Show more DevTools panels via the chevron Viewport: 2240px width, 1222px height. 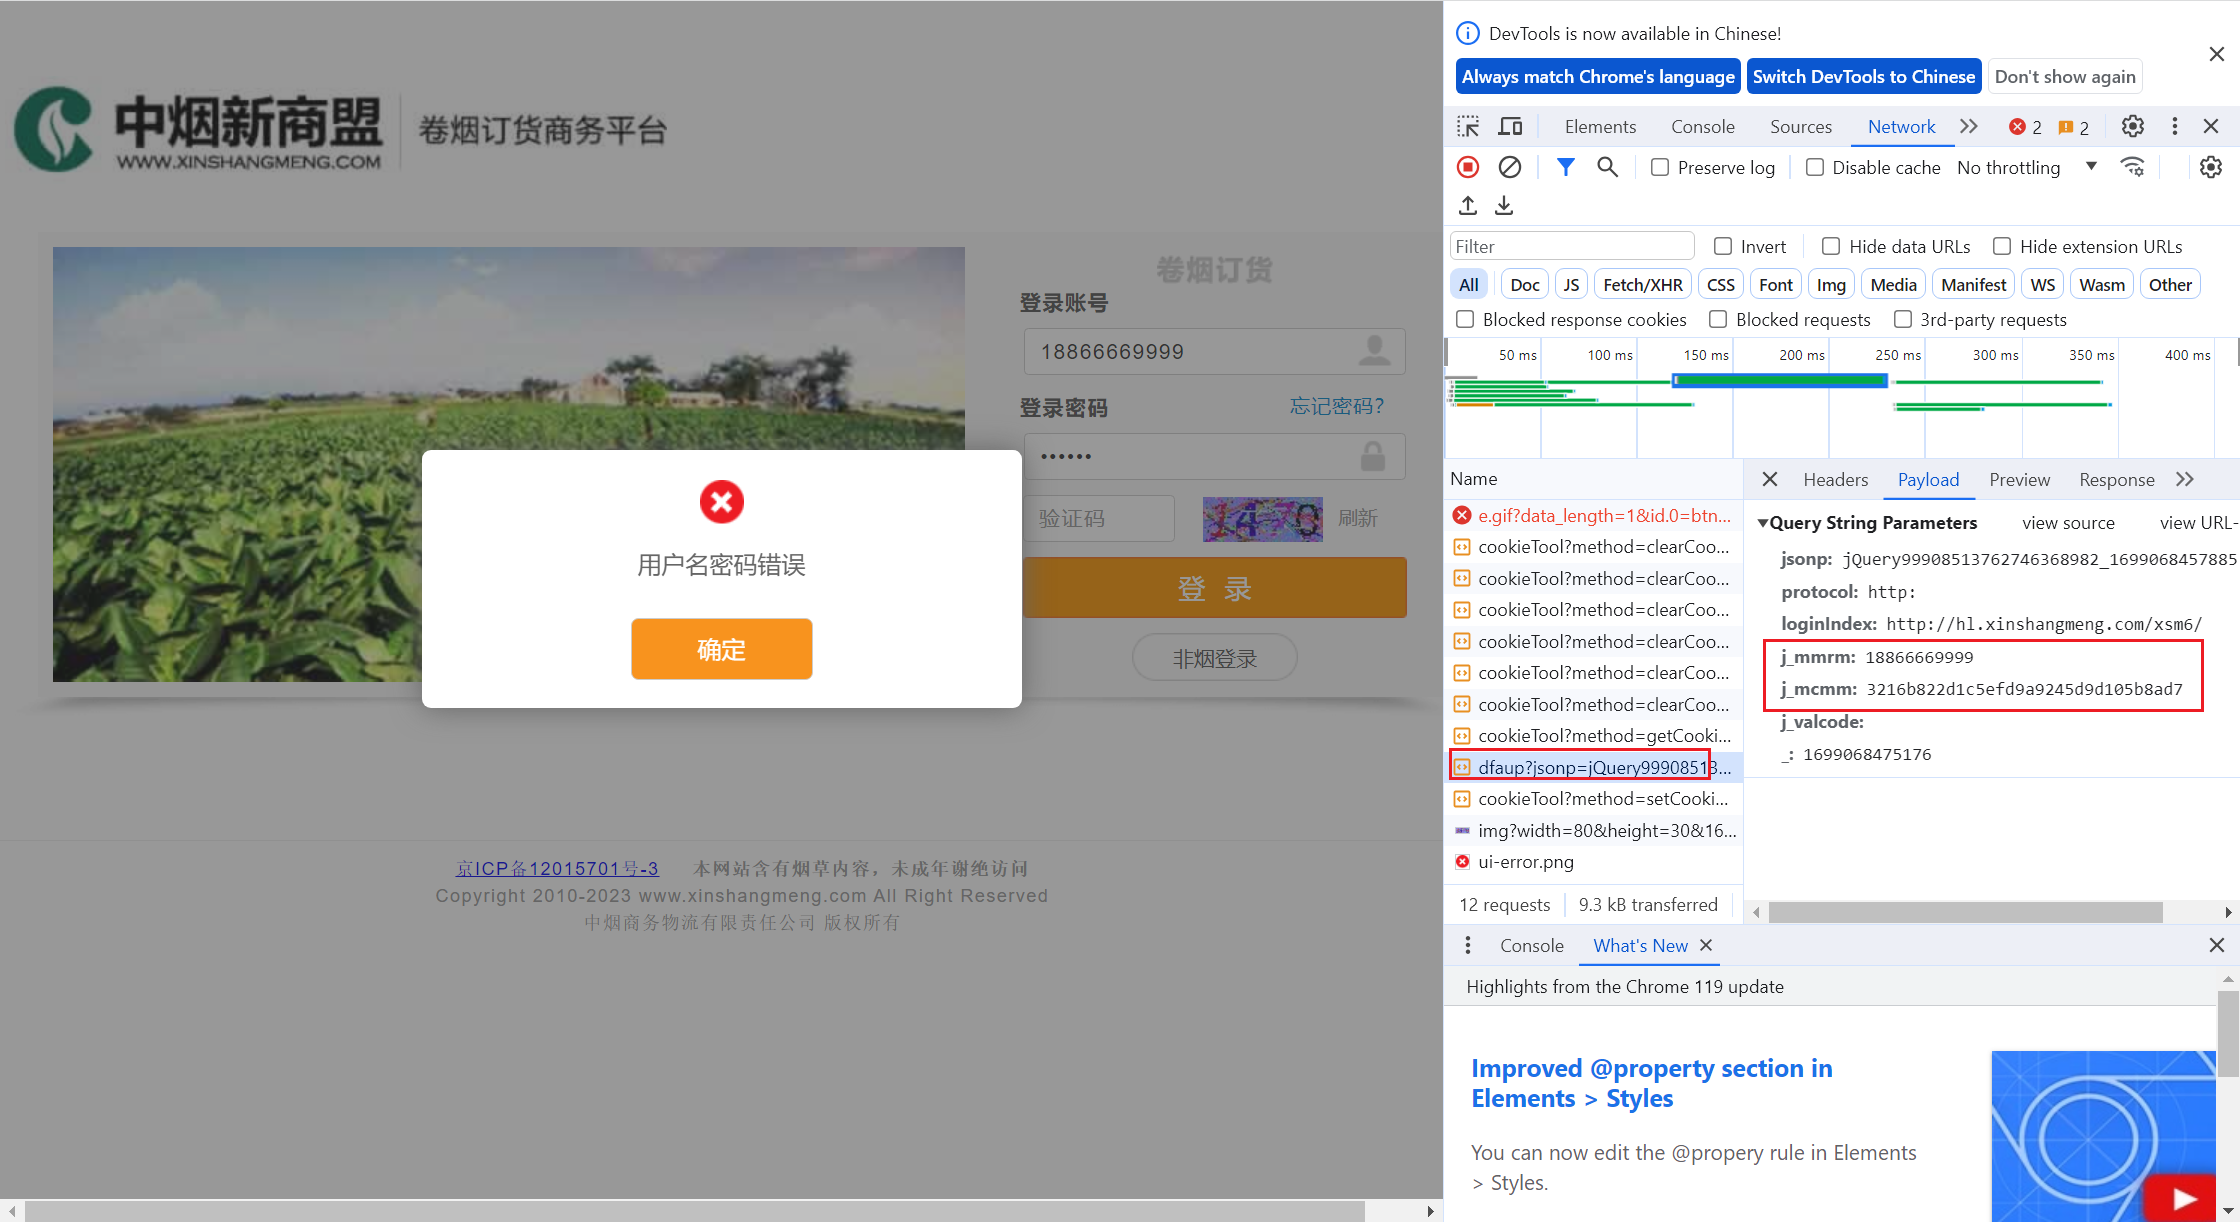tap(1969, 127)
